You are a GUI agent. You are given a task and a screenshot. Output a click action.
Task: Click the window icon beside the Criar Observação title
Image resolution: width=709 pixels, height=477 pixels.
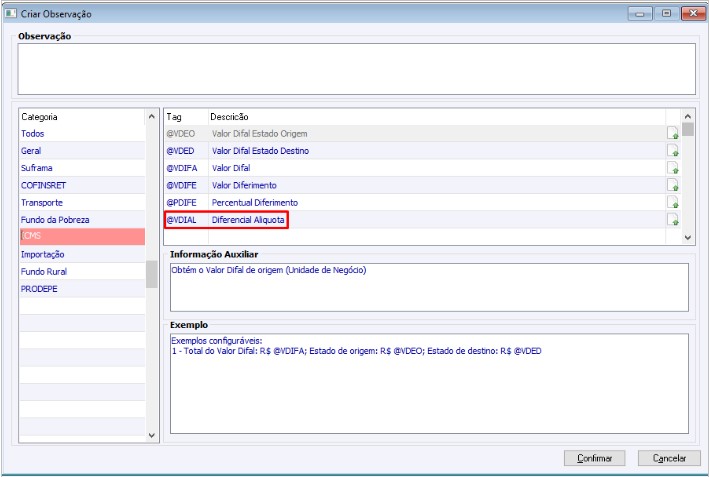tap(10, 14)
